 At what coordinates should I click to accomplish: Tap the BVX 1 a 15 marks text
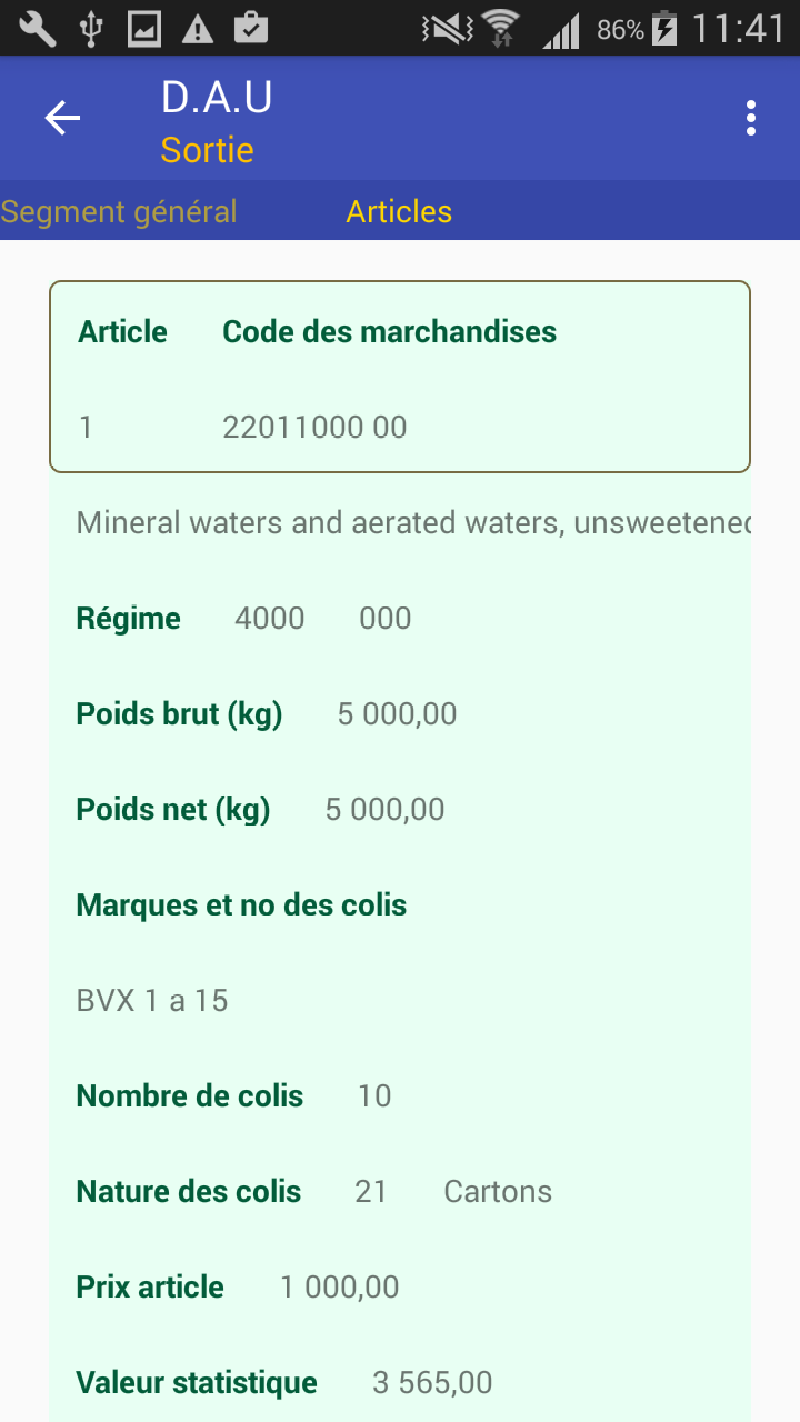point(152,1001)
